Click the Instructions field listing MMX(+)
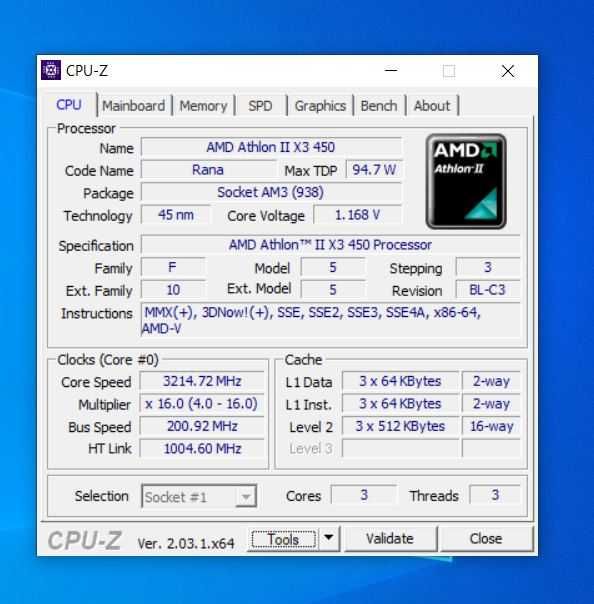 tap(331, 320)
